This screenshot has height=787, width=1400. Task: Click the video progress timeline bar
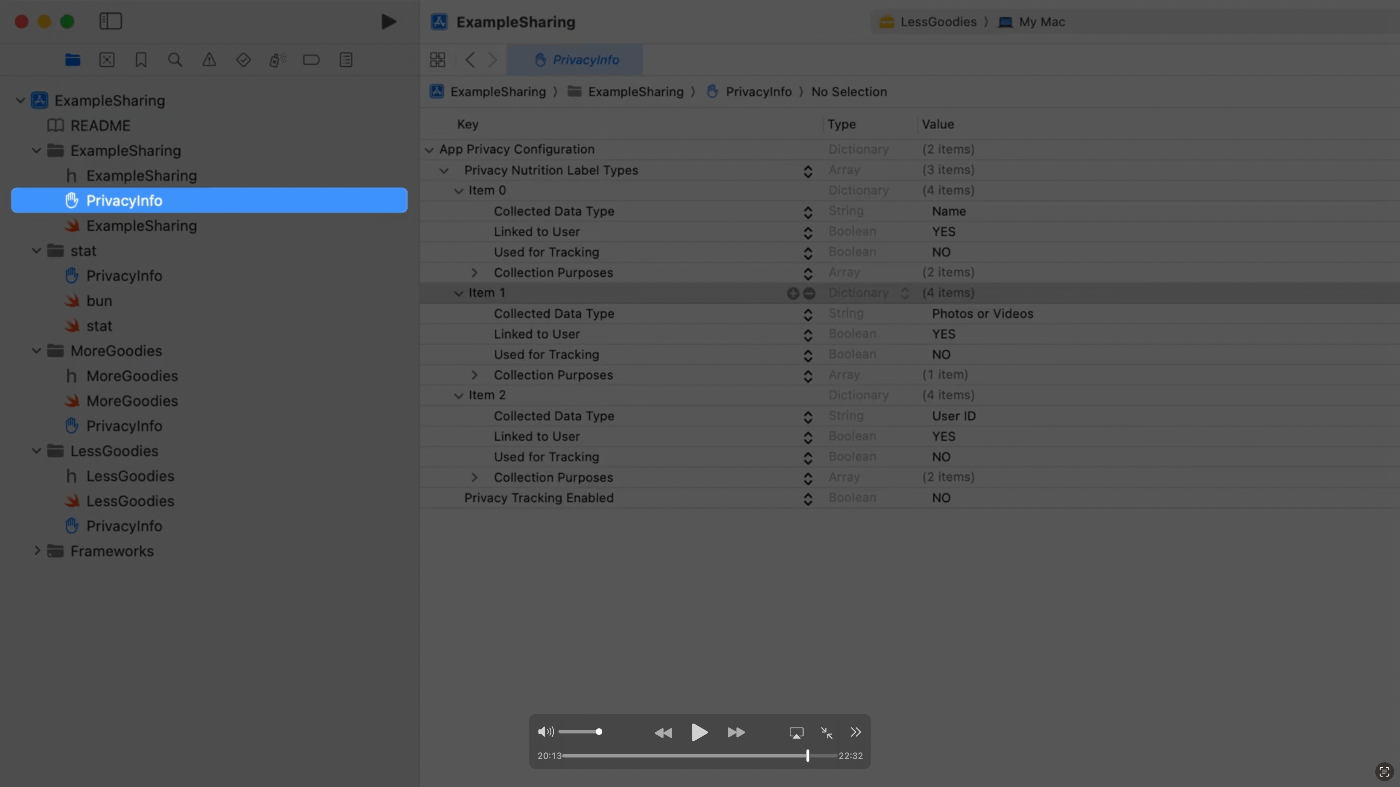(699, 756)
